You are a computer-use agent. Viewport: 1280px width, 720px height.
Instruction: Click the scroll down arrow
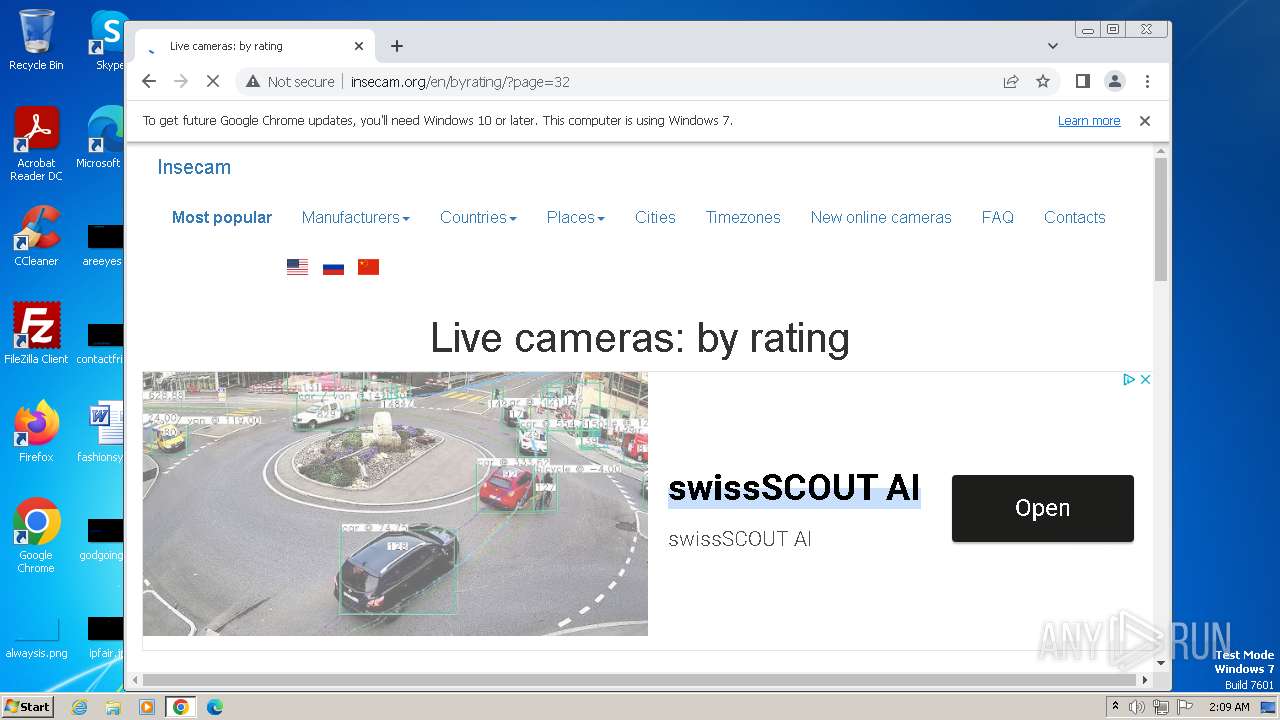click(1161, 662)
